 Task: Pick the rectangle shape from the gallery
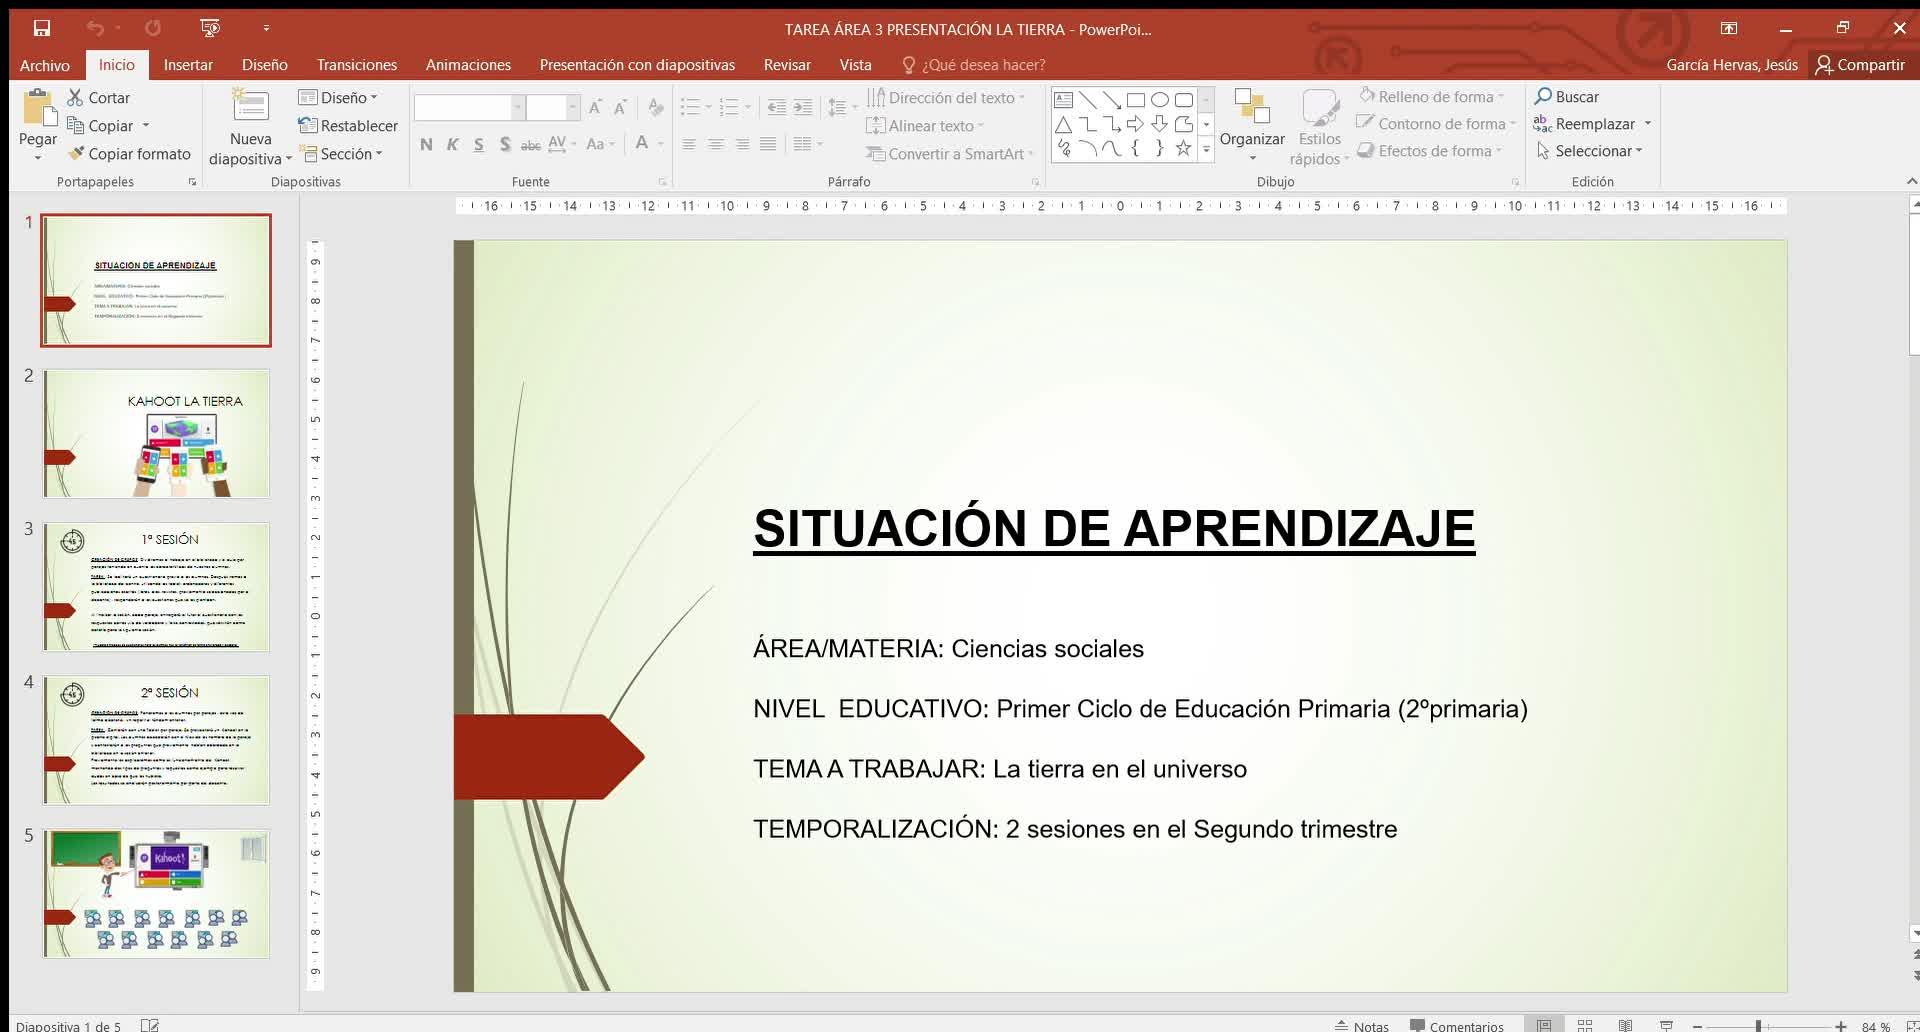pos(1135,100)
